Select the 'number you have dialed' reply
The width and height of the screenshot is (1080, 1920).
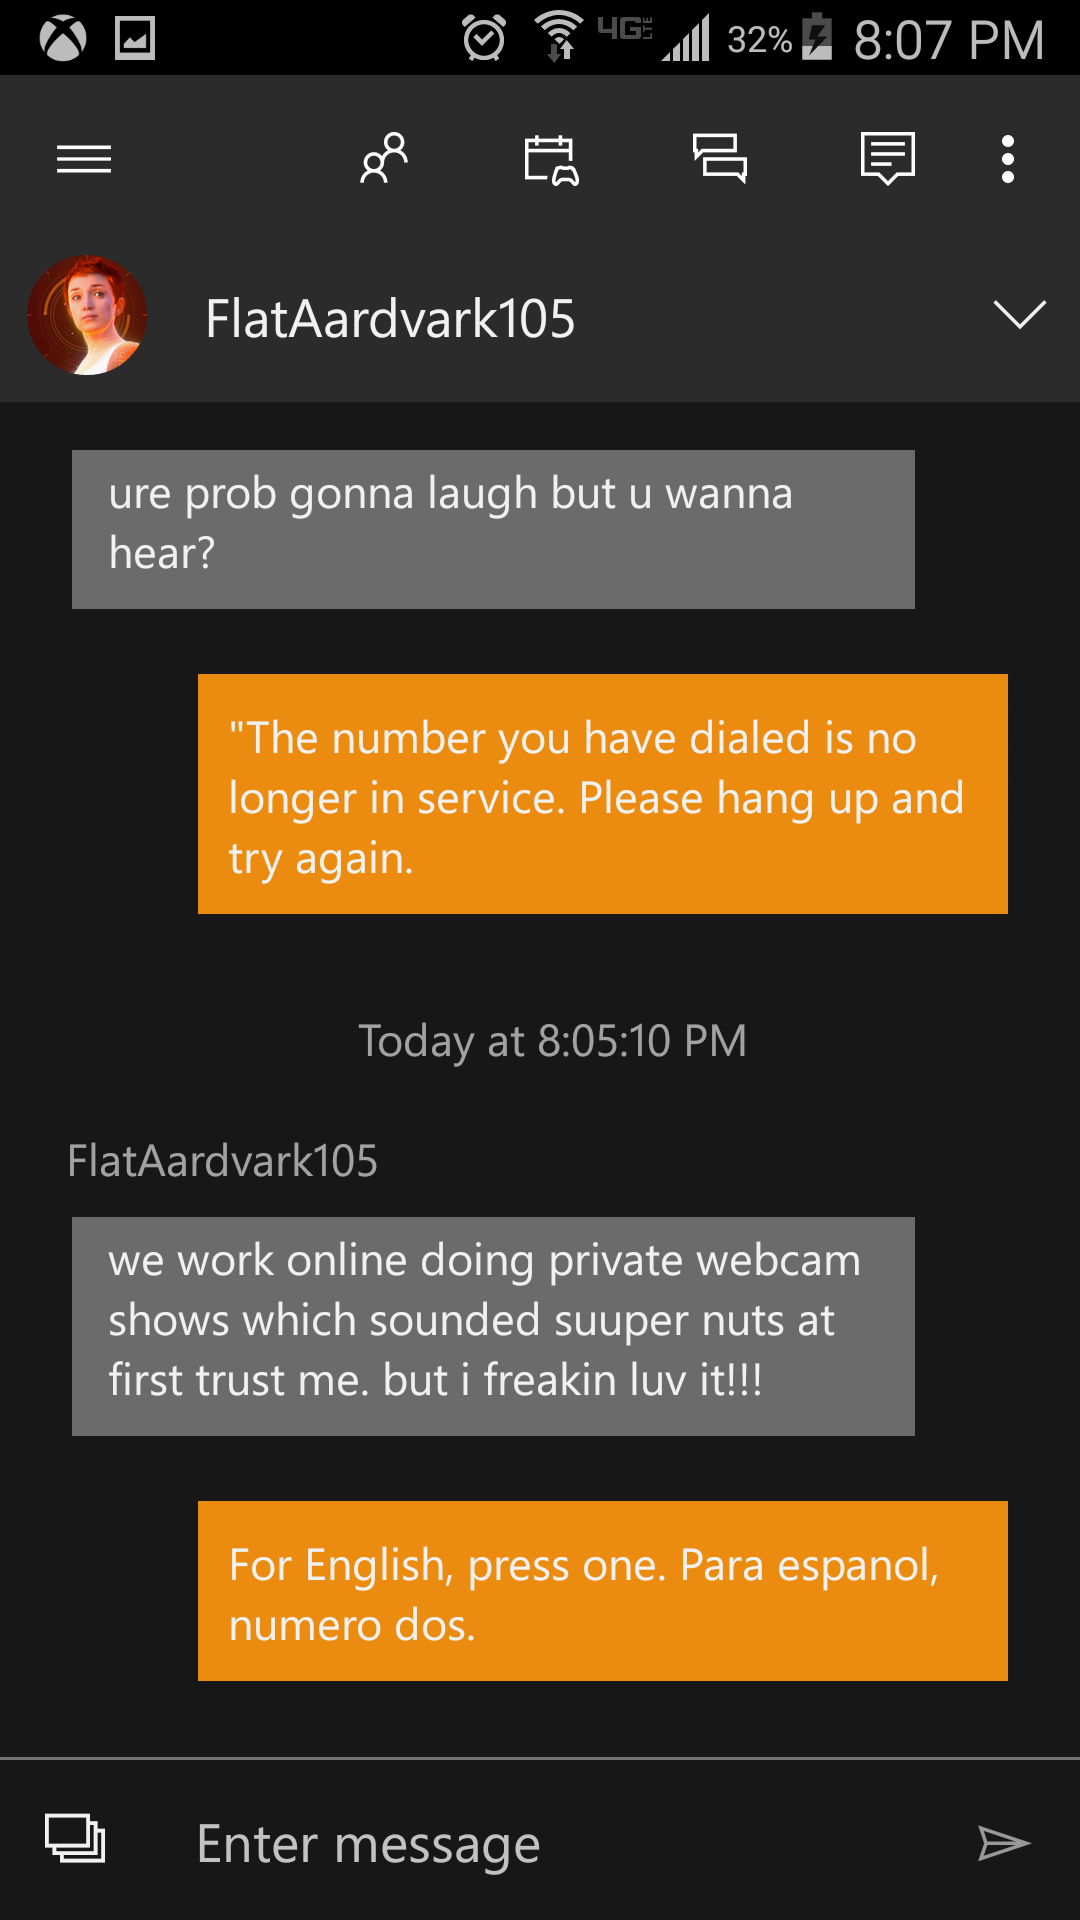(x=603, y=794)
